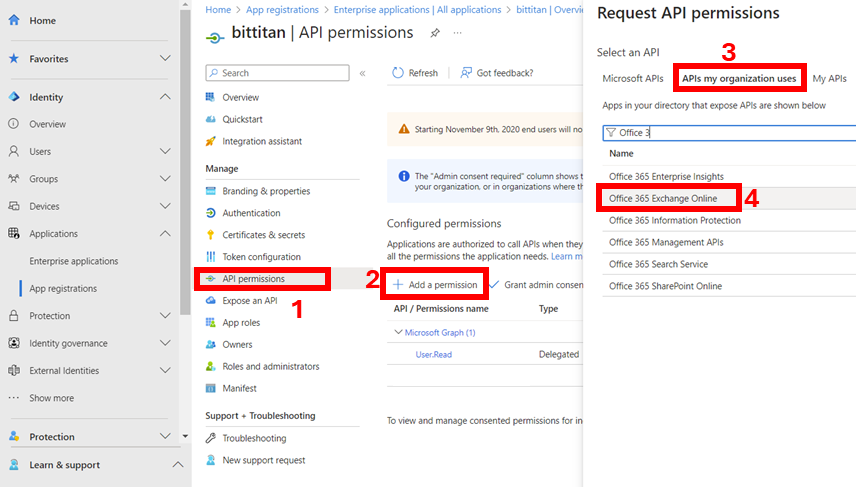Click the Home breadcrumb link
The width and height of the screenshot is (856, 487).
[x=218, y=10]
